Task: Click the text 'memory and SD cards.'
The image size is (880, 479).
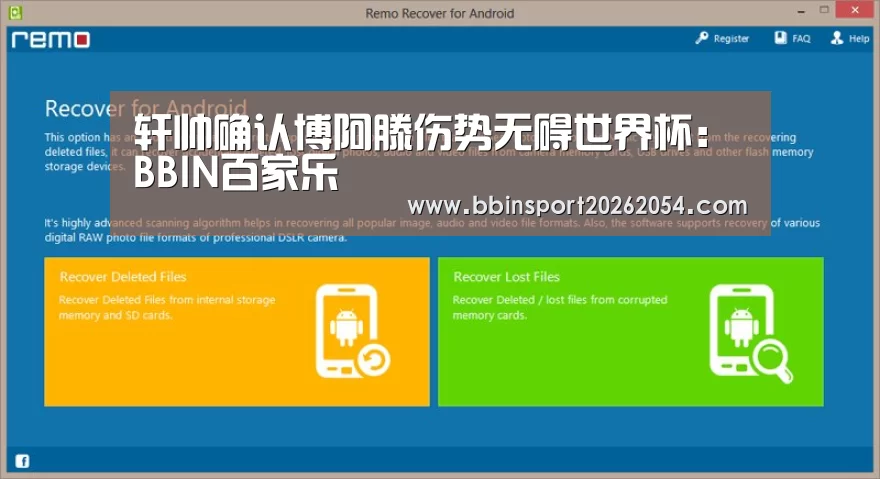Action: tap(116, 316)
